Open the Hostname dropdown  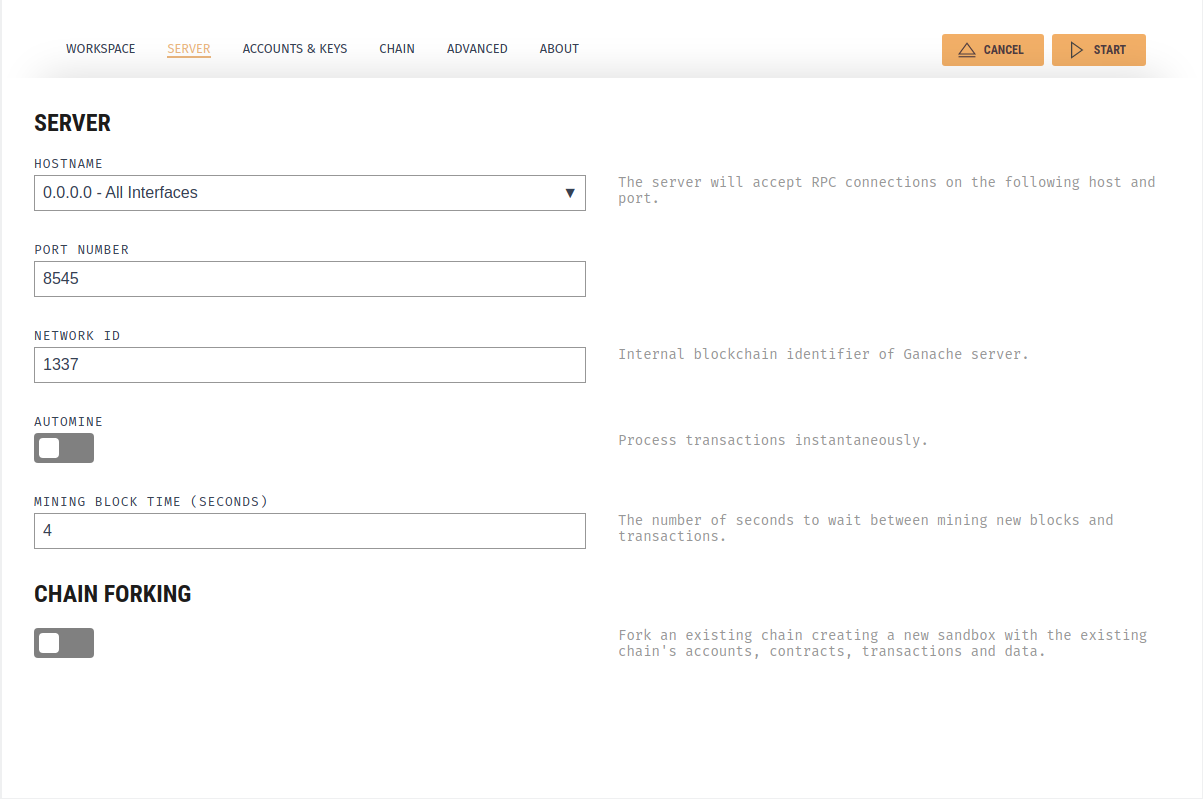tap(310, 193)
